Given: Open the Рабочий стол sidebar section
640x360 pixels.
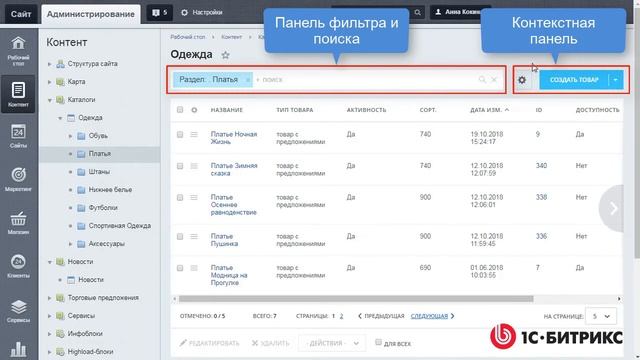Looking at the screenshot, I should click(18, 51).
